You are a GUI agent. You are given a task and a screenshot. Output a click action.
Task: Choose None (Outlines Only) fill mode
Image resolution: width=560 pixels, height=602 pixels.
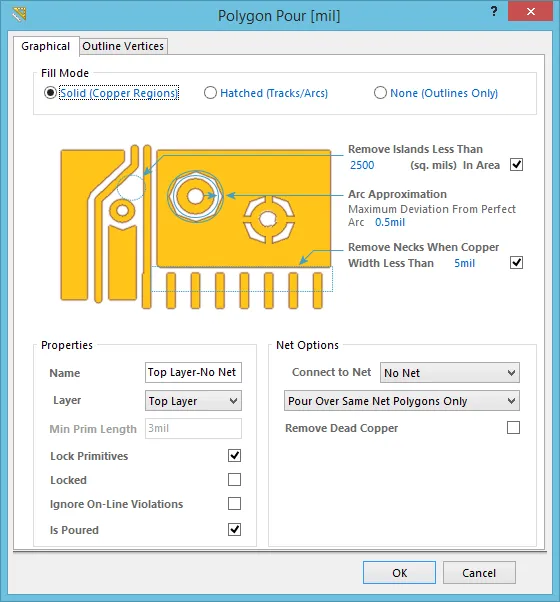[x=380, y=93]
